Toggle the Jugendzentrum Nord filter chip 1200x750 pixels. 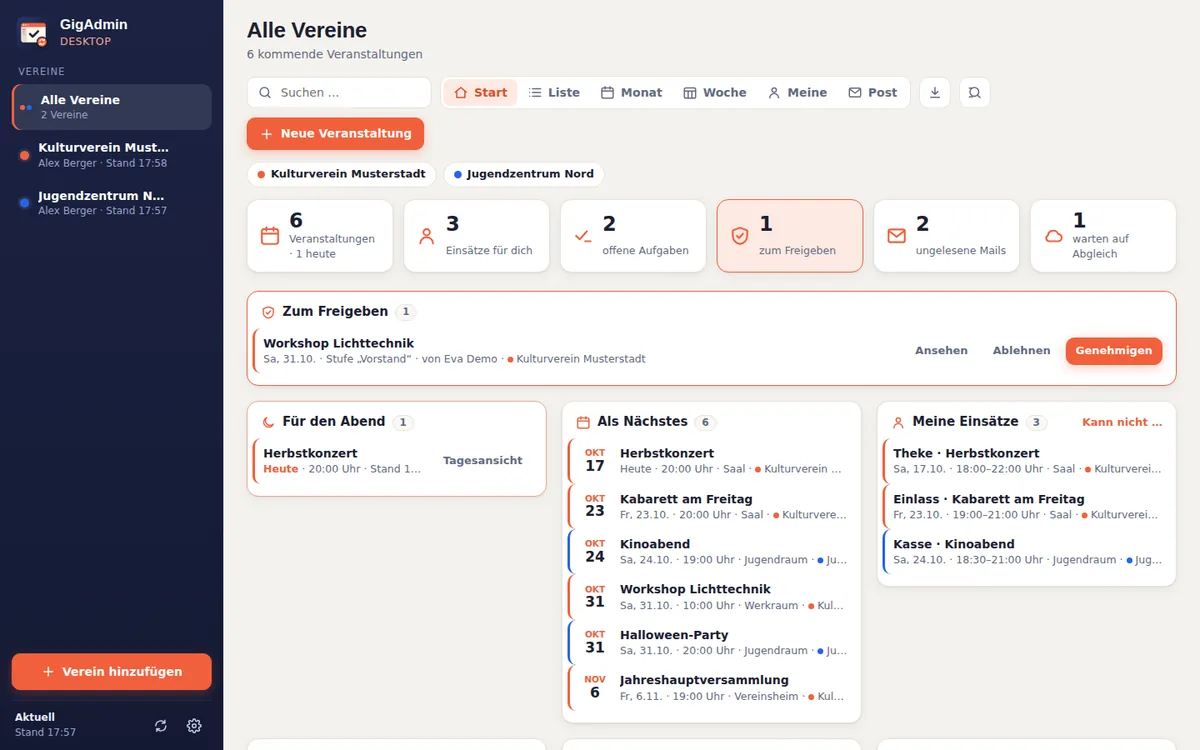(524, 174)
